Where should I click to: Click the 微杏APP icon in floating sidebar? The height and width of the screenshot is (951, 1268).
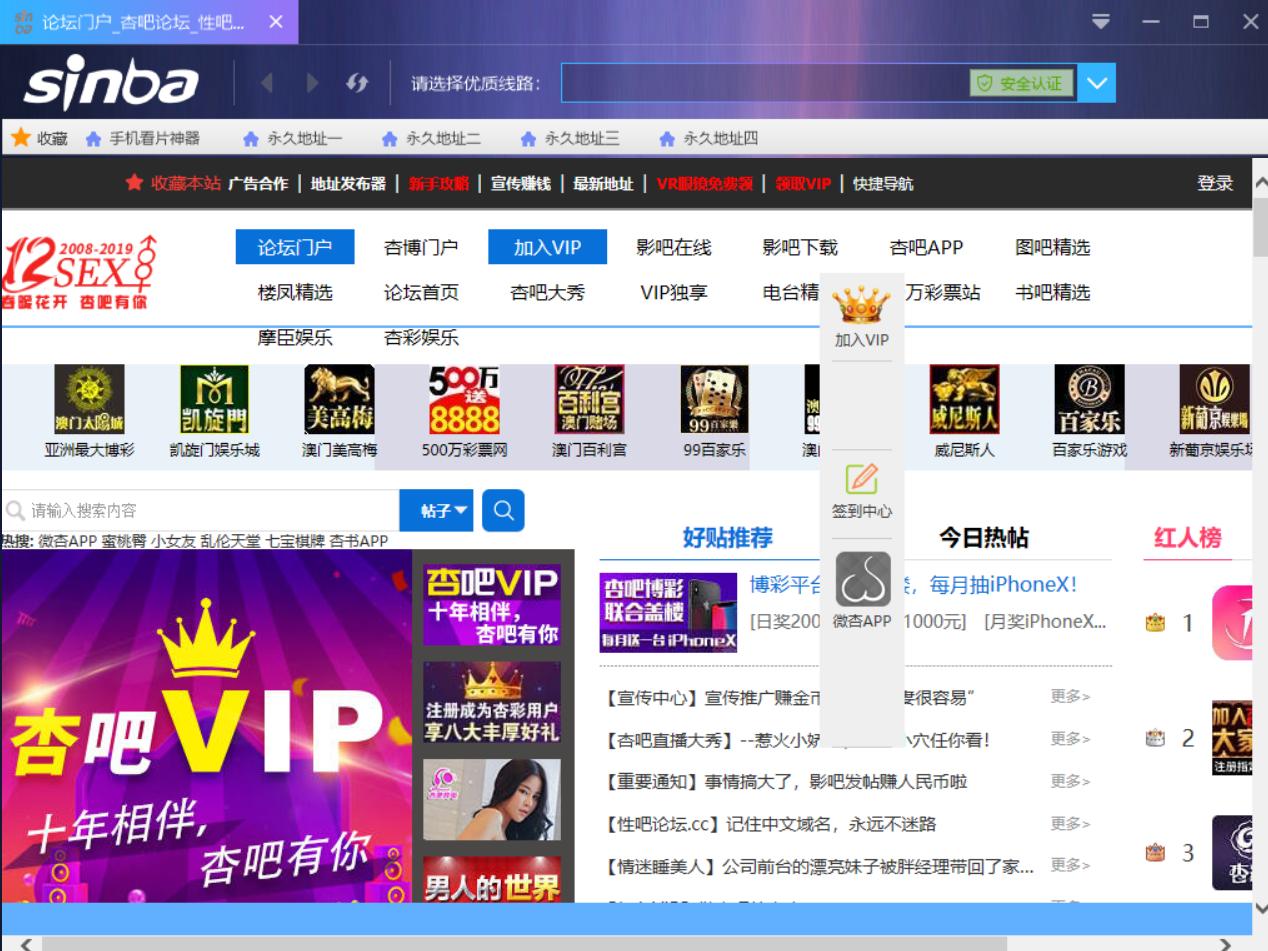pyautogui.click(x=862, y=580)
